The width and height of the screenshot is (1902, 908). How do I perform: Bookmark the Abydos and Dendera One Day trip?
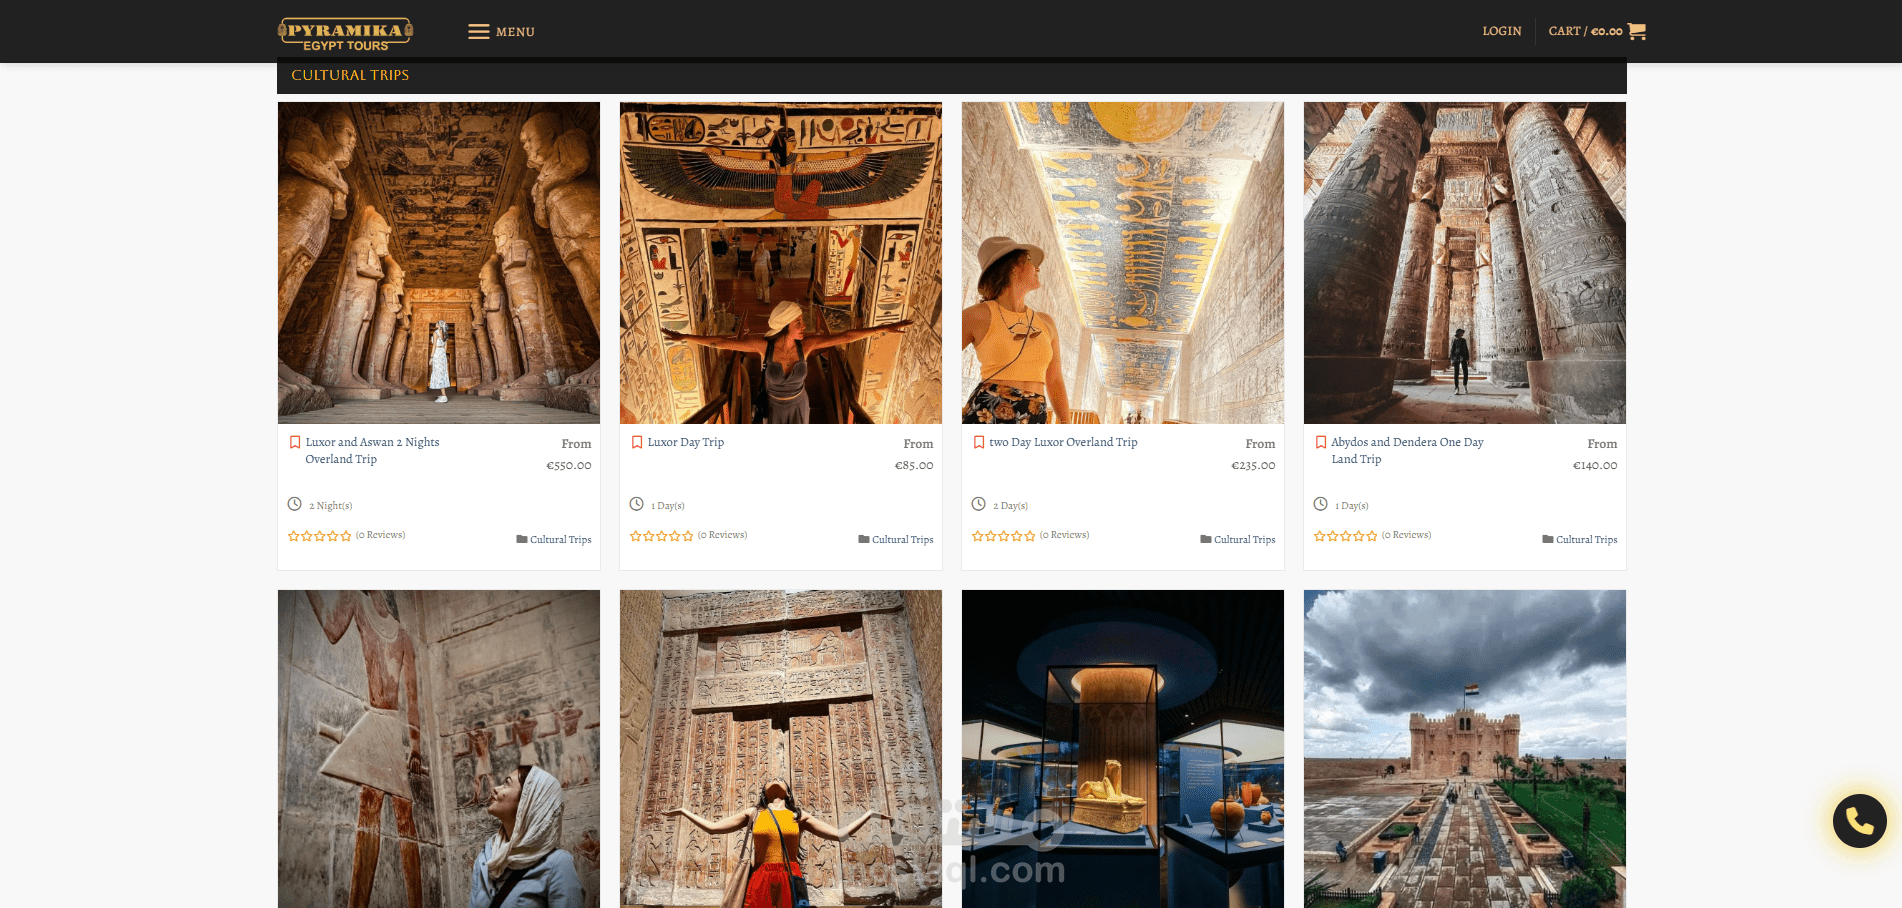coord(1321,442)
